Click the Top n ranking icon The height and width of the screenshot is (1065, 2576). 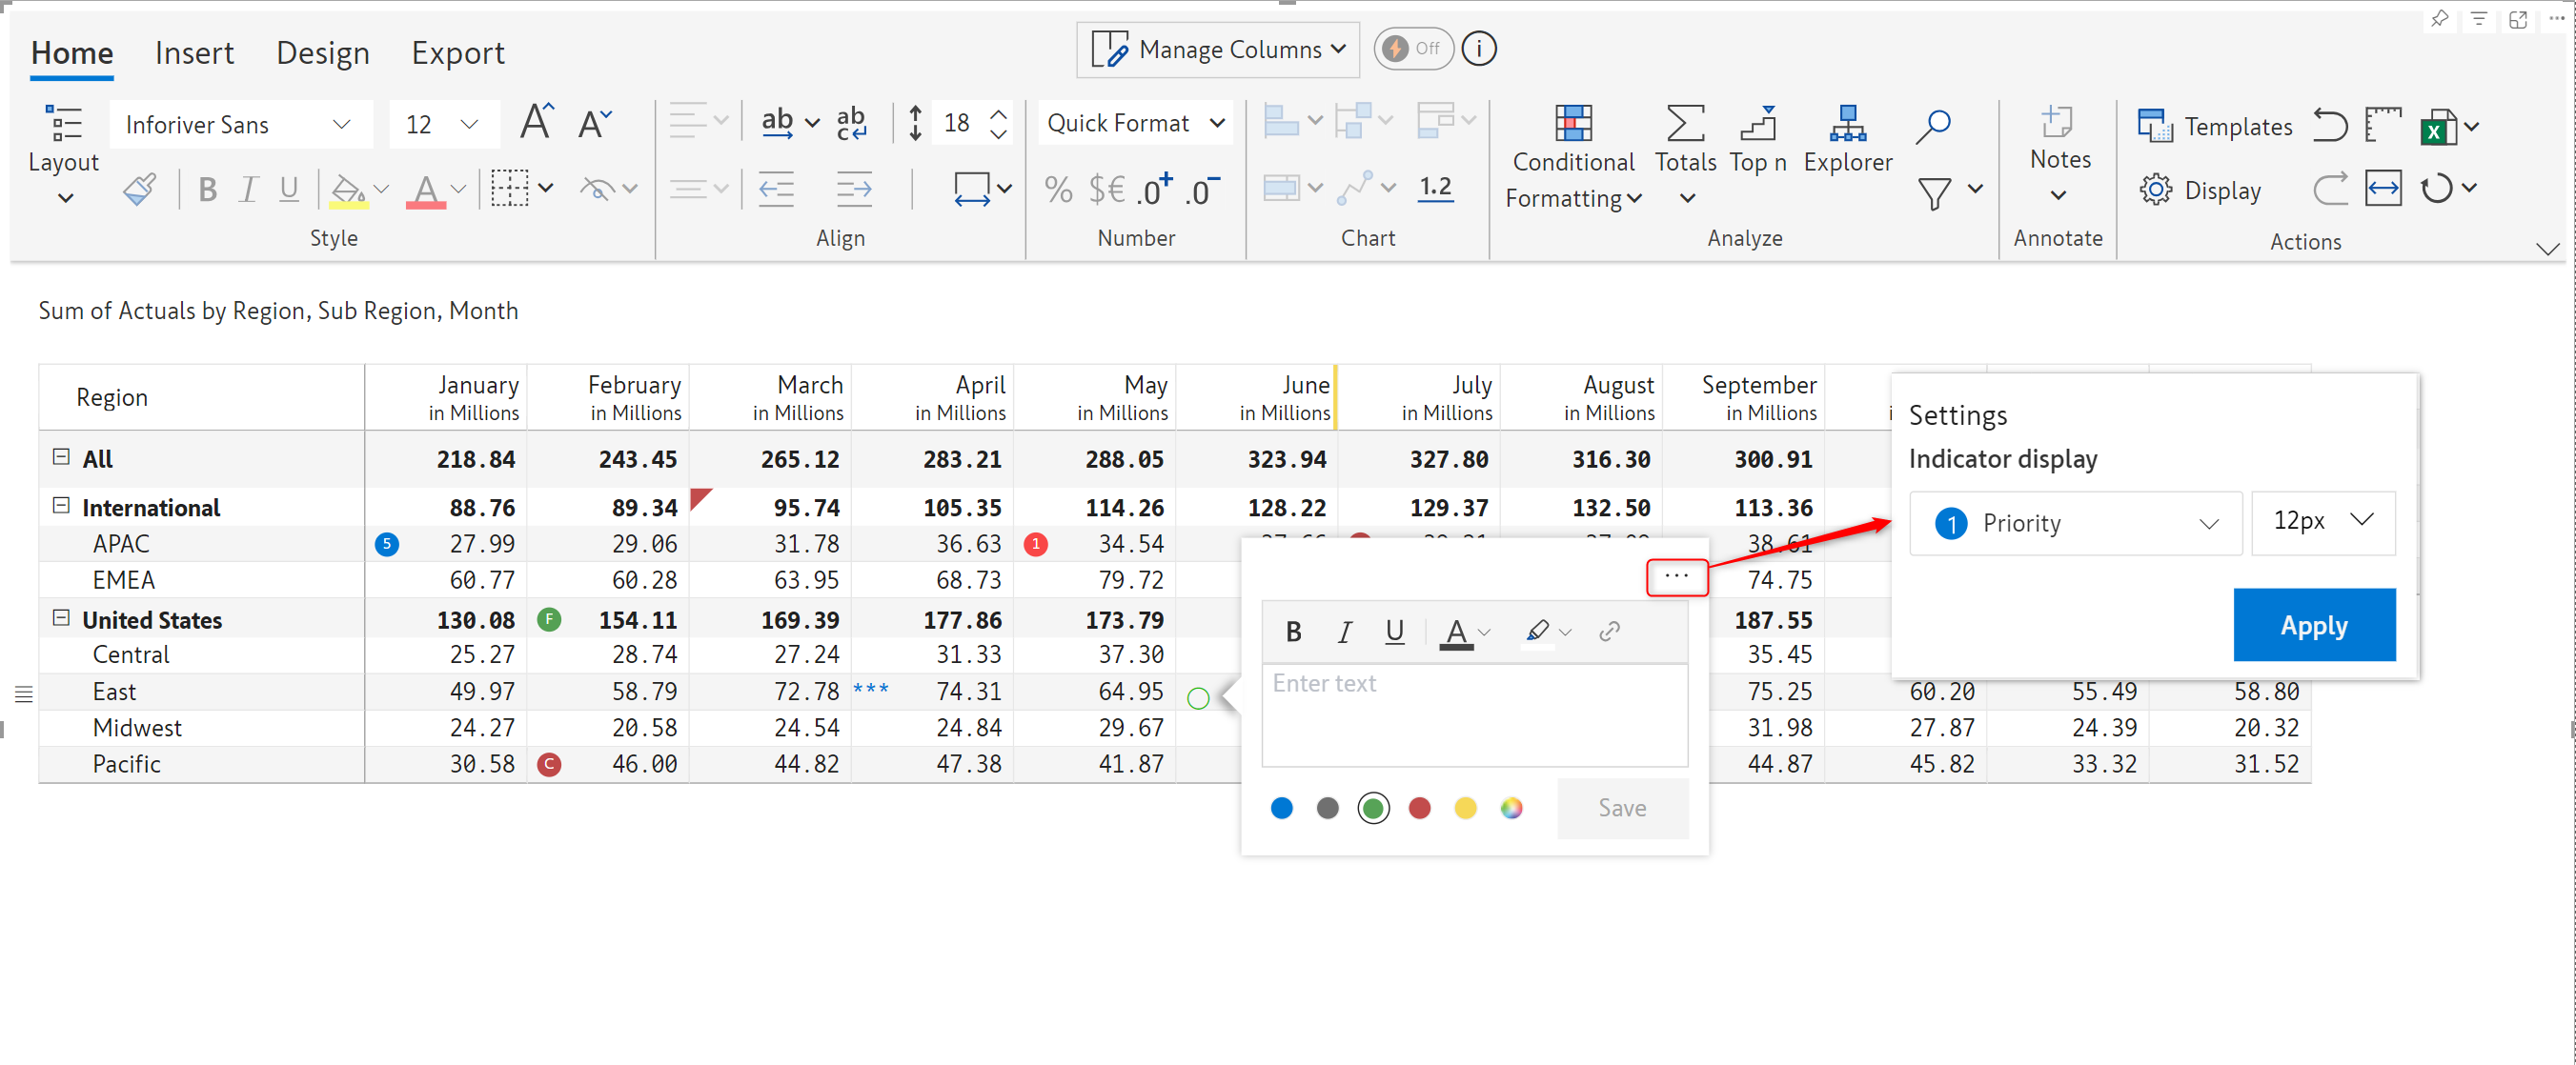[1757, 124]
